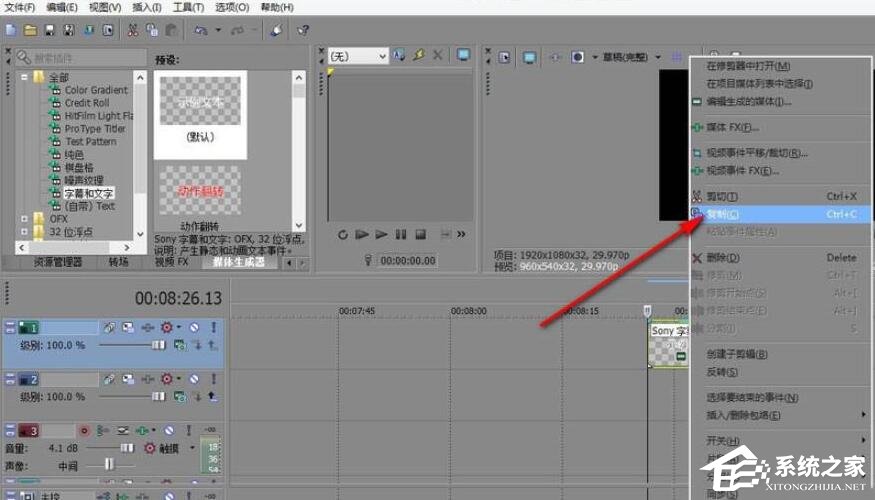
Task: Click the 搜索插件 search field
Action: [81, 57]
